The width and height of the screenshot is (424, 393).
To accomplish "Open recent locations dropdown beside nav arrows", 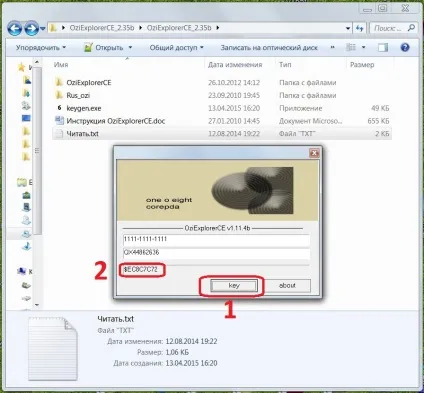I will coord(43,29).
